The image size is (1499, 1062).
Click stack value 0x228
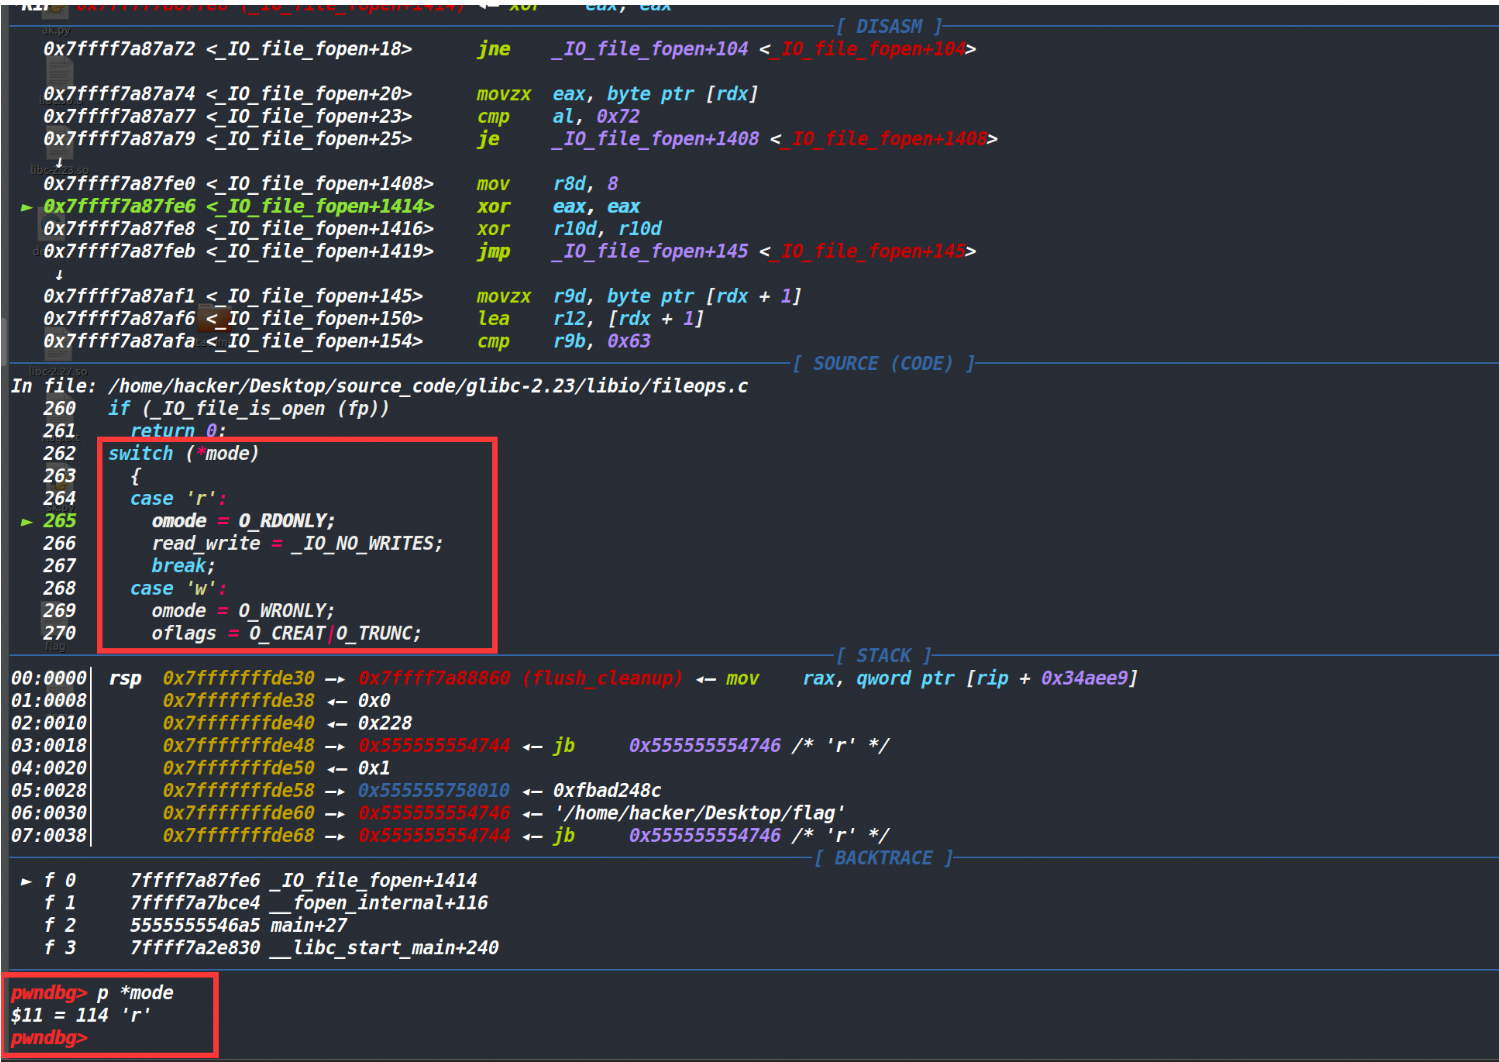click(385, 724)
